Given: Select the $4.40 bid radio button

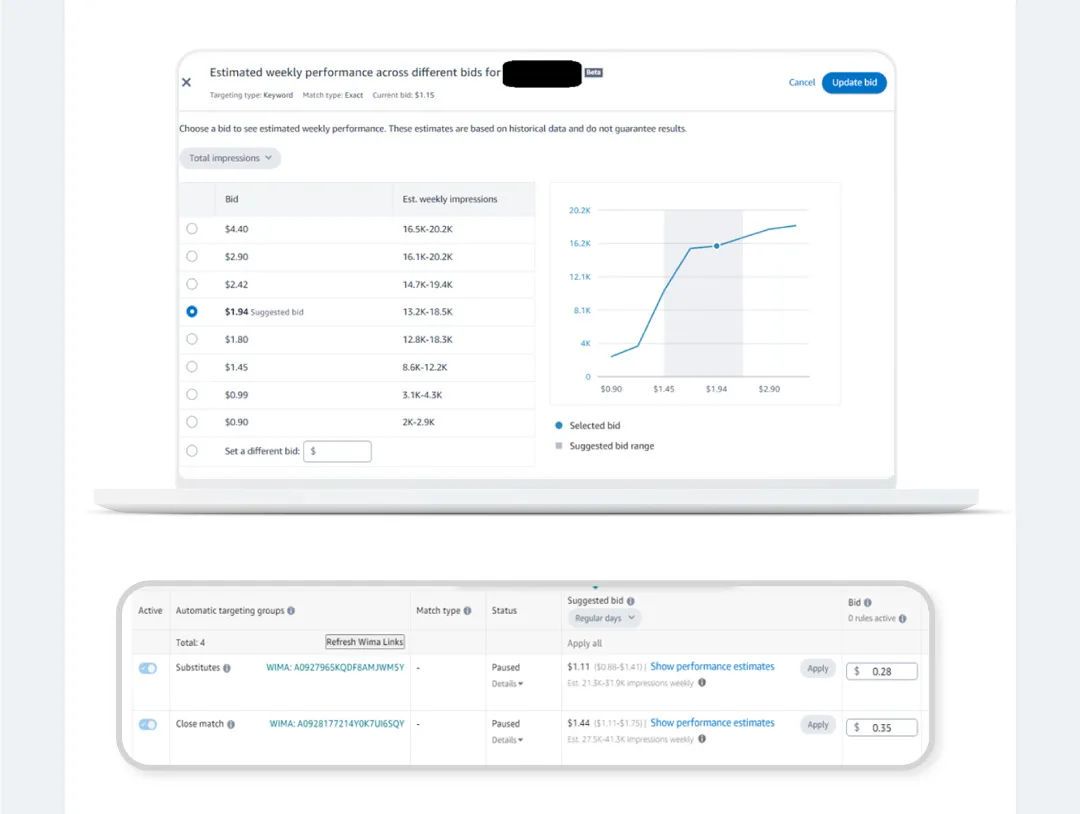Looking at the screenshot, I should pyautogui.click(x=192, y=229).
